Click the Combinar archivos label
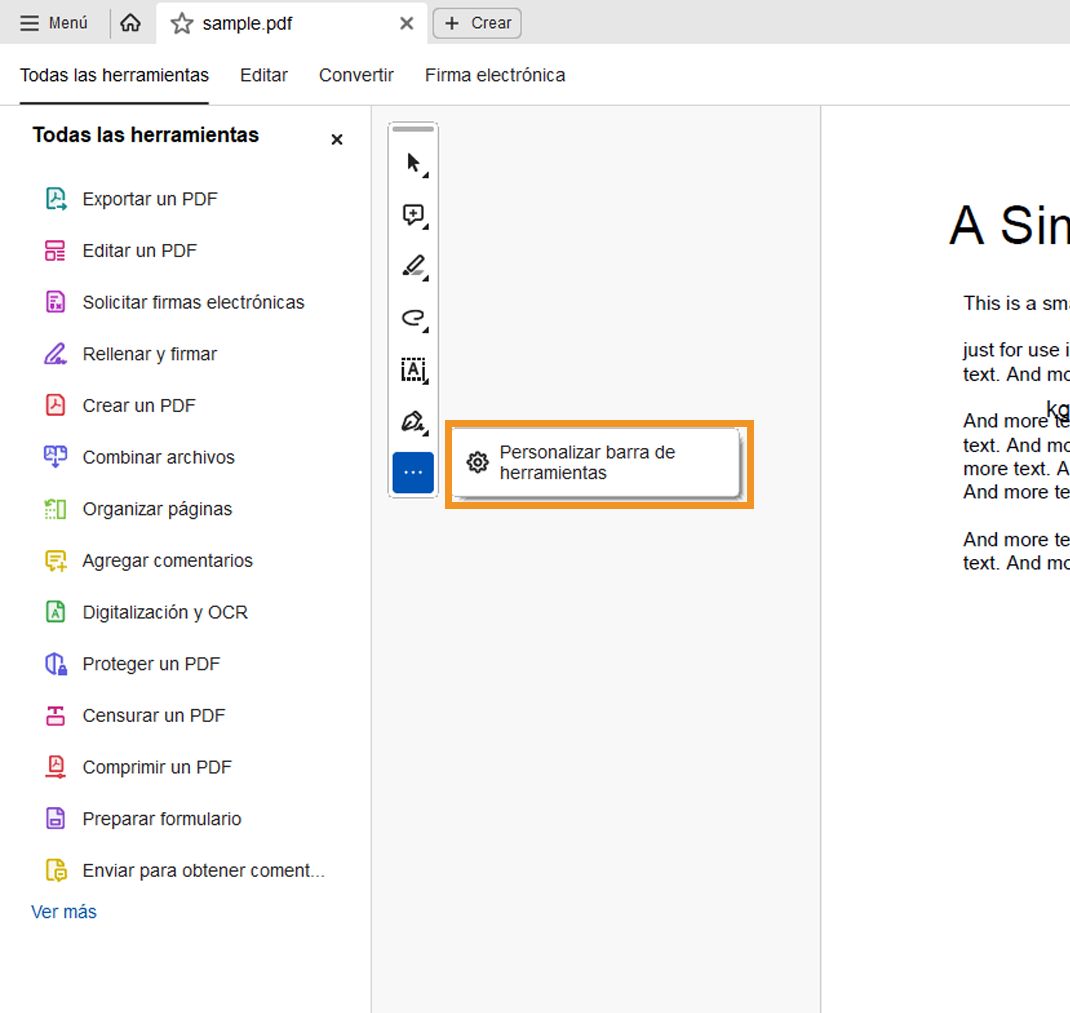The height and width of the screenshot is (1013, 1070). (x=158, y=457)
